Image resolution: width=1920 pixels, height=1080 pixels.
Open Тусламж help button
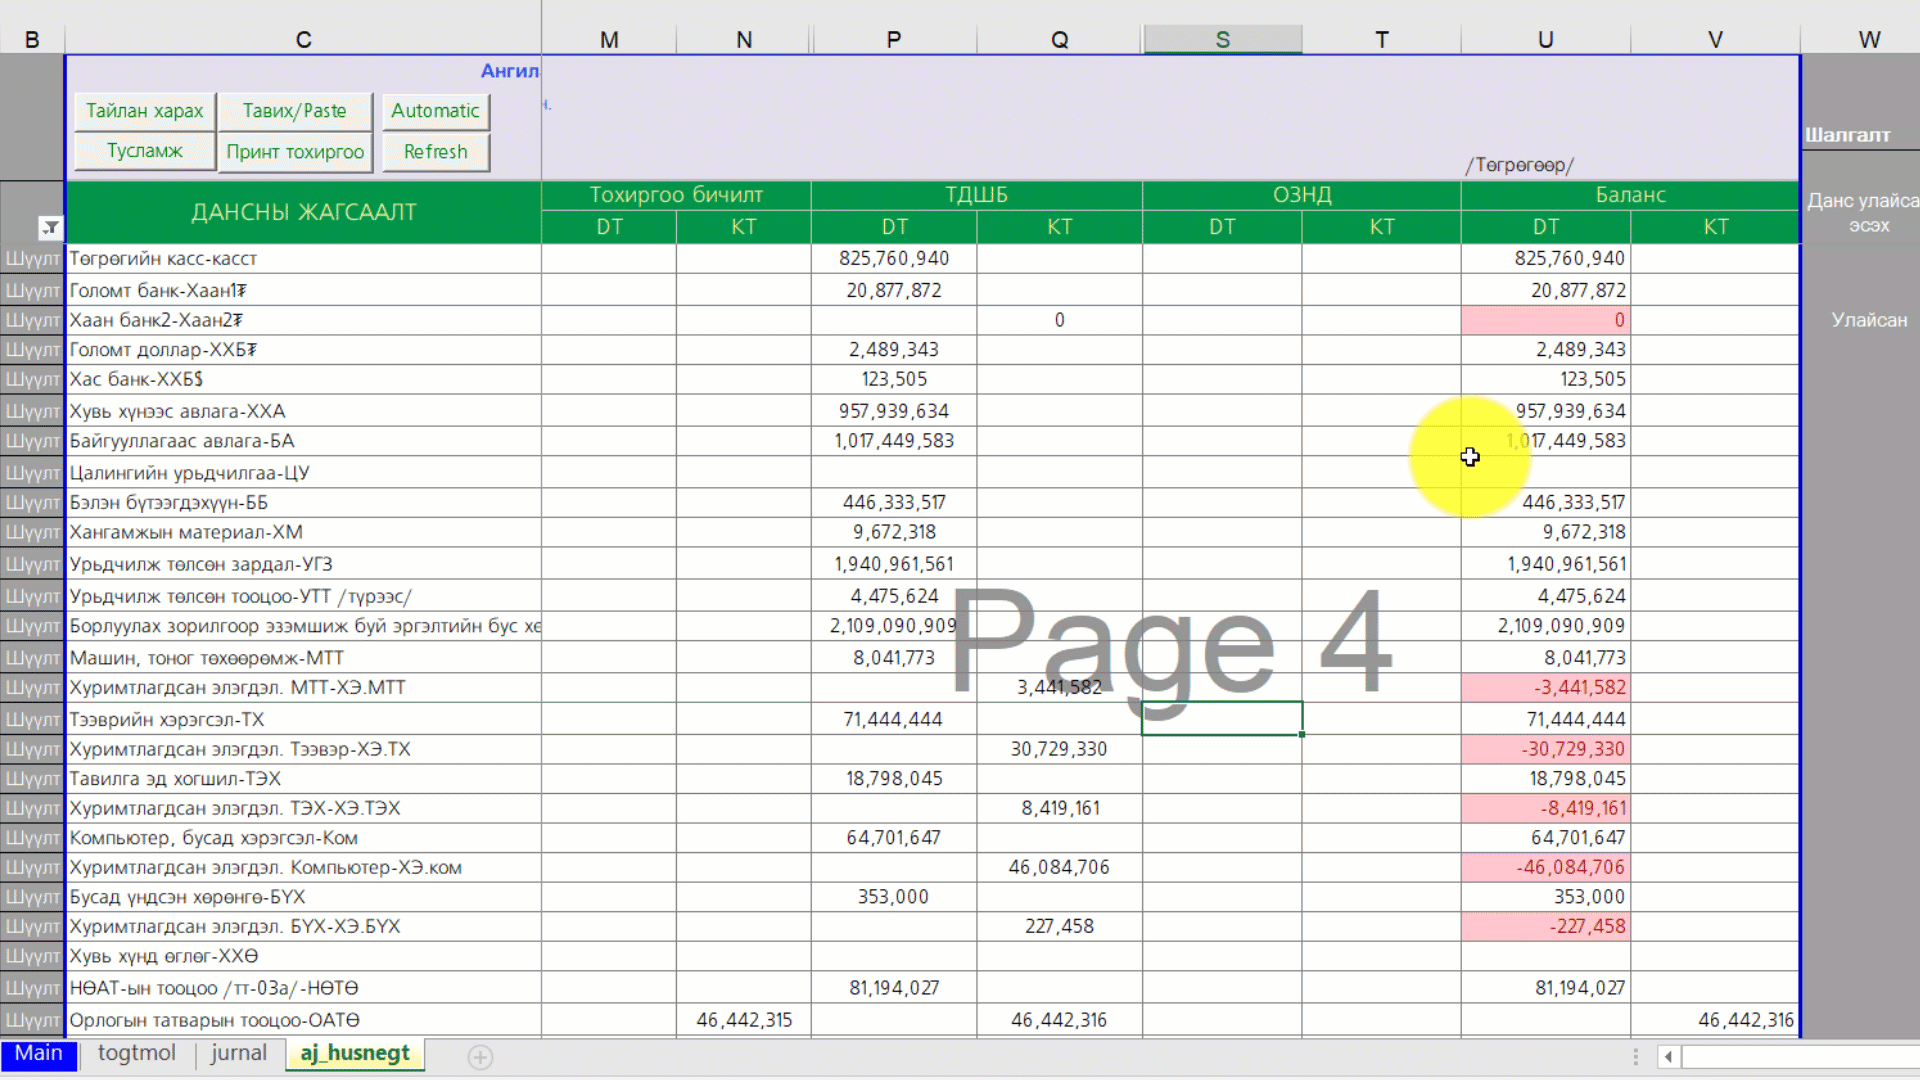pyautogui.click(x=144, y=151)
